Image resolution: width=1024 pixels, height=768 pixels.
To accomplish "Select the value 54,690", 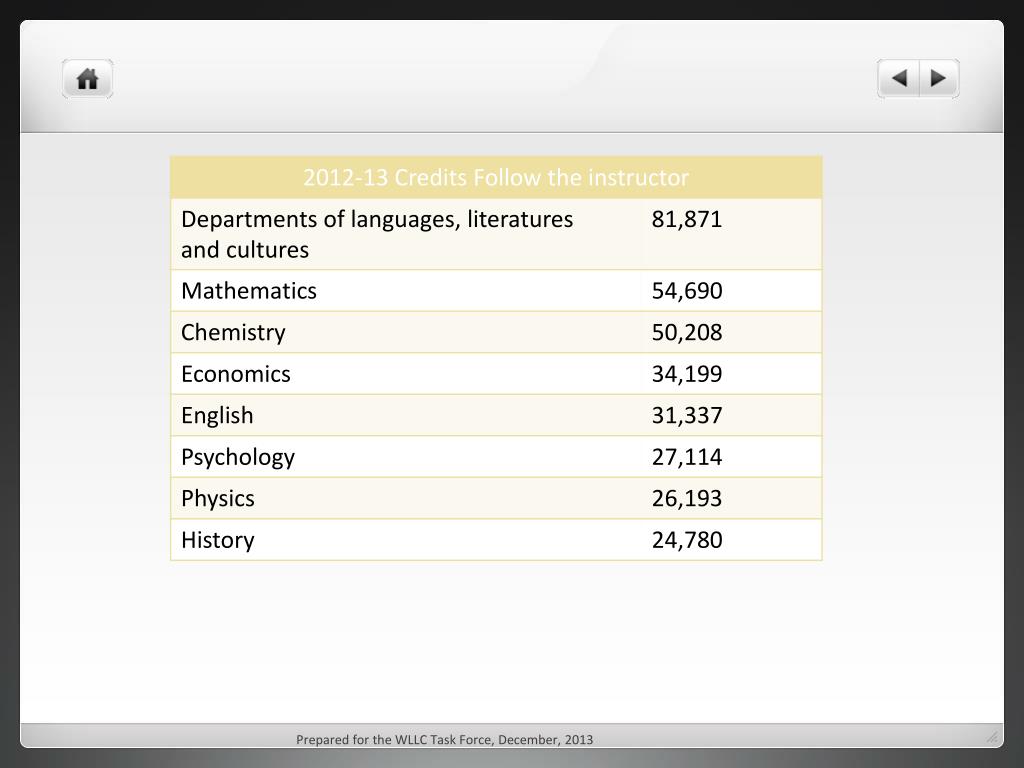I will coord(687,291).
